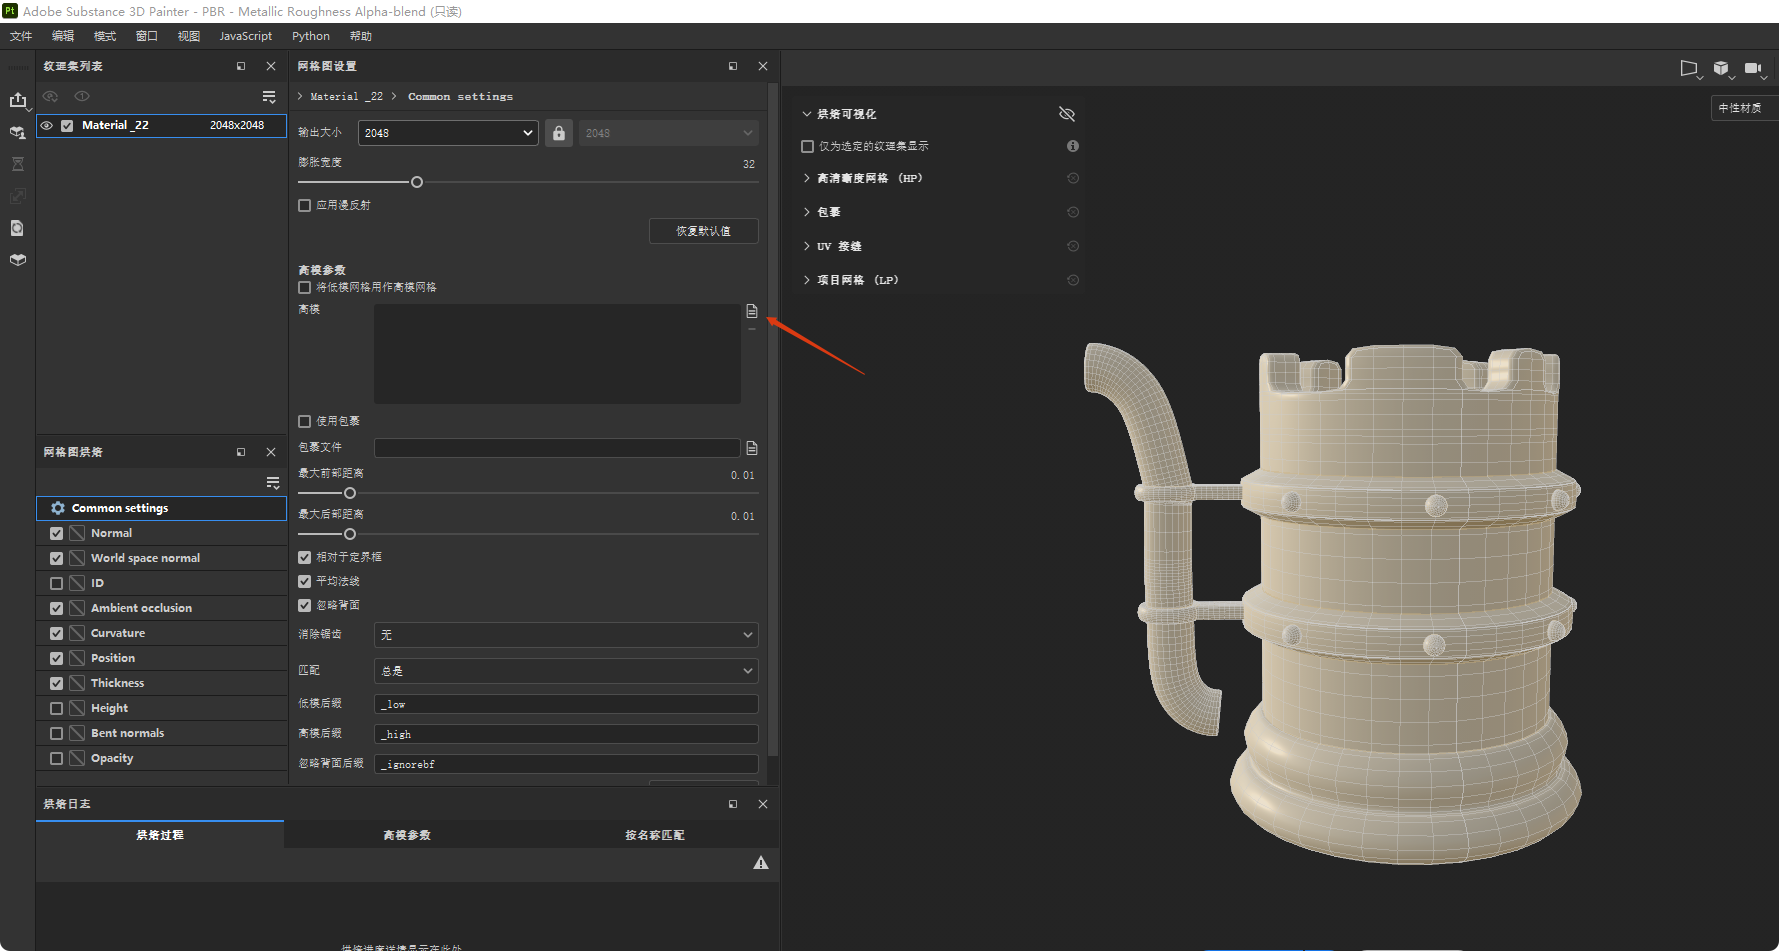1779x951 pixels.
Task: Open the 匹配 dropdown set to 总是
Action: 566,671
